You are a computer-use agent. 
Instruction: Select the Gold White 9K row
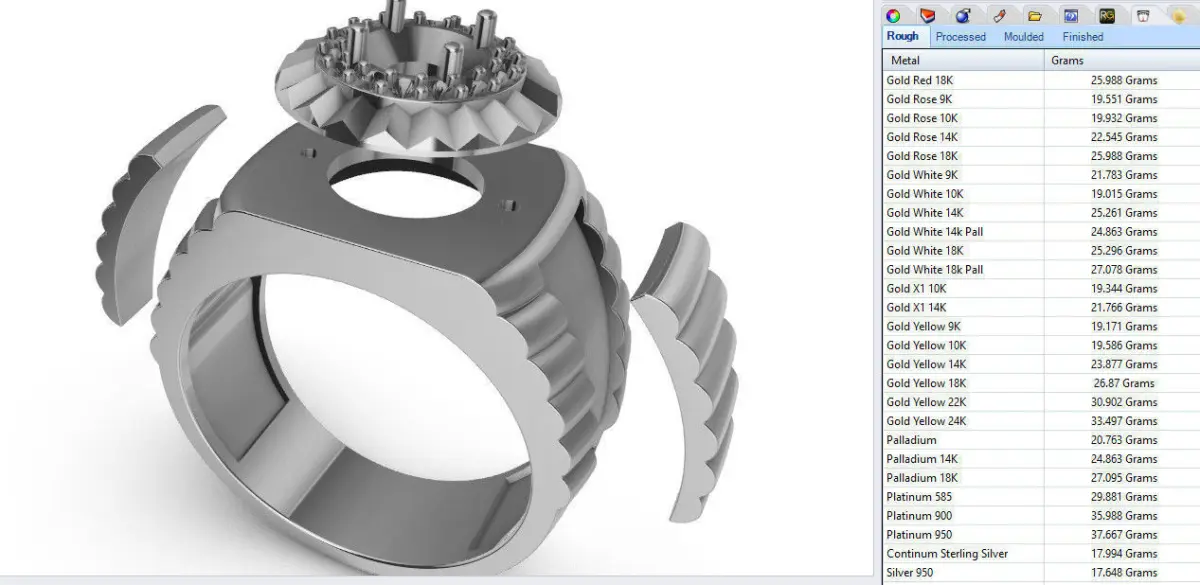point(1041,175)
